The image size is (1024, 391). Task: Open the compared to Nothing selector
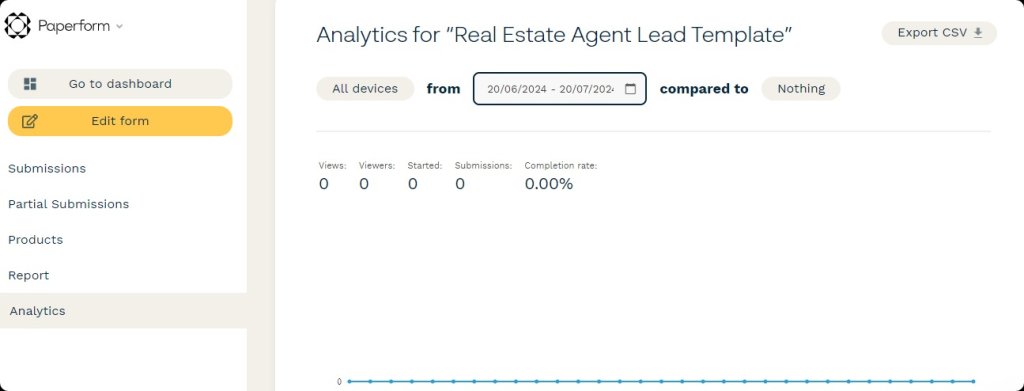point(801,89)
